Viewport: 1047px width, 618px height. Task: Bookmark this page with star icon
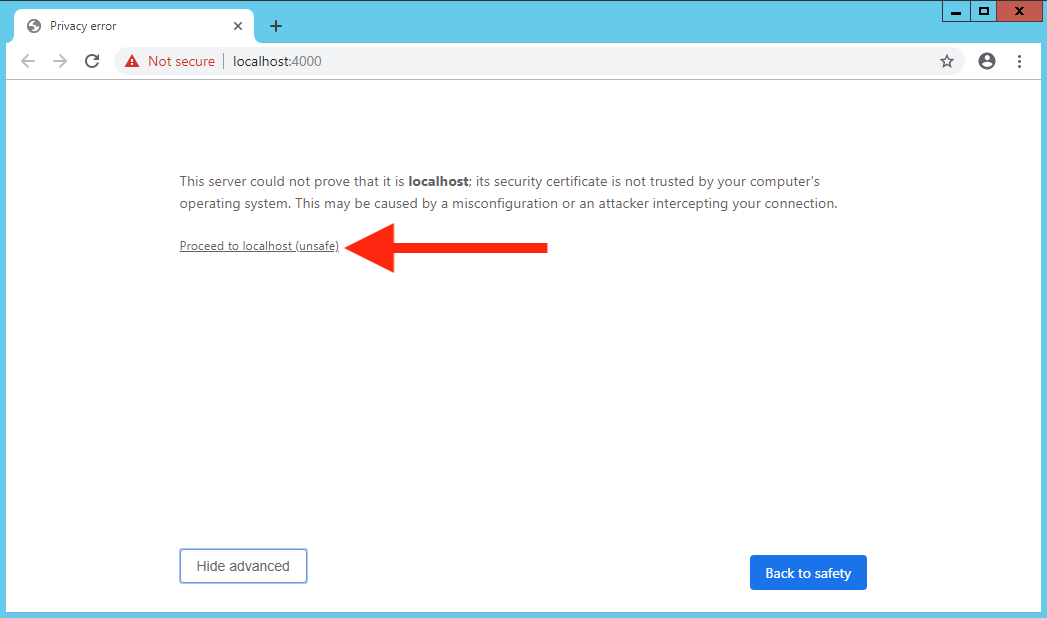947,61
